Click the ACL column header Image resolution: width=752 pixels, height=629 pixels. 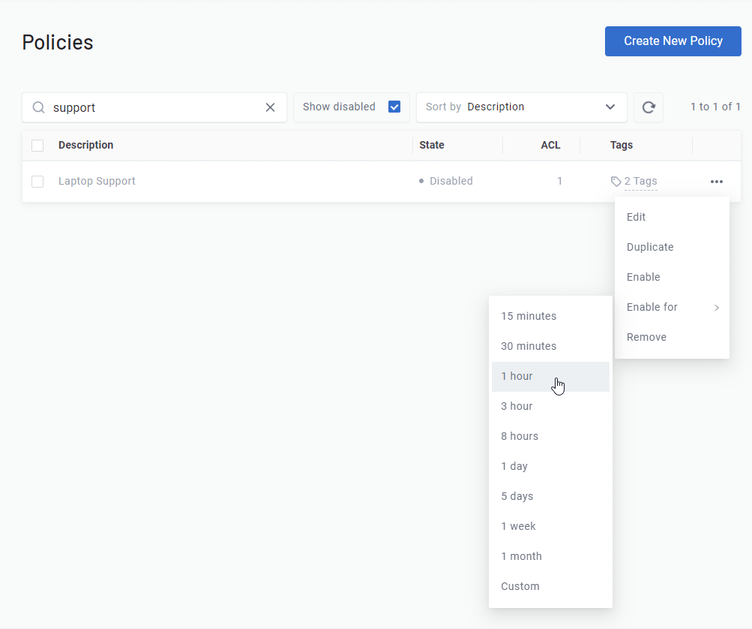[x=551, y=145]
